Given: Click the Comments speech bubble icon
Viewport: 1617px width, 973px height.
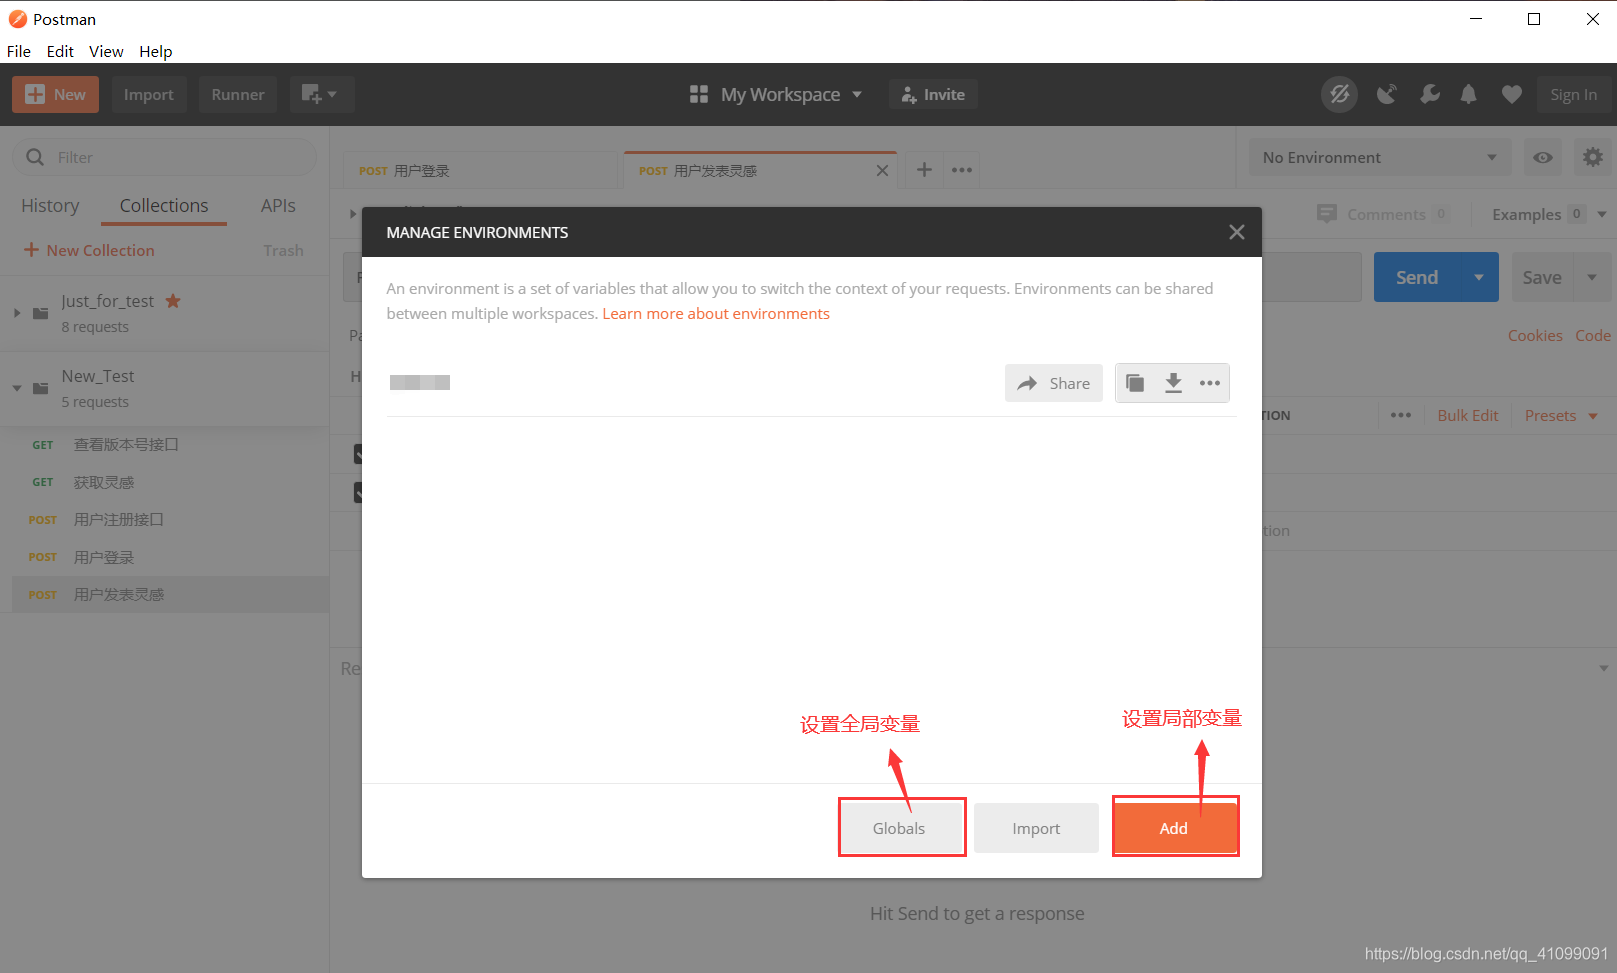Looking at the screenshot, I should click(x=1327, y=214).
